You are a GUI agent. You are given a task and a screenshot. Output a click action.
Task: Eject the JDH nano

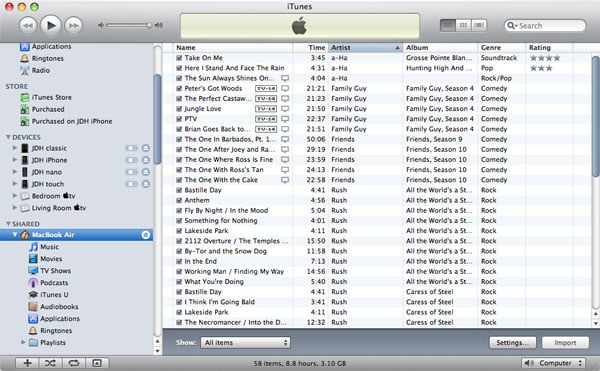(x=145, y=172)
